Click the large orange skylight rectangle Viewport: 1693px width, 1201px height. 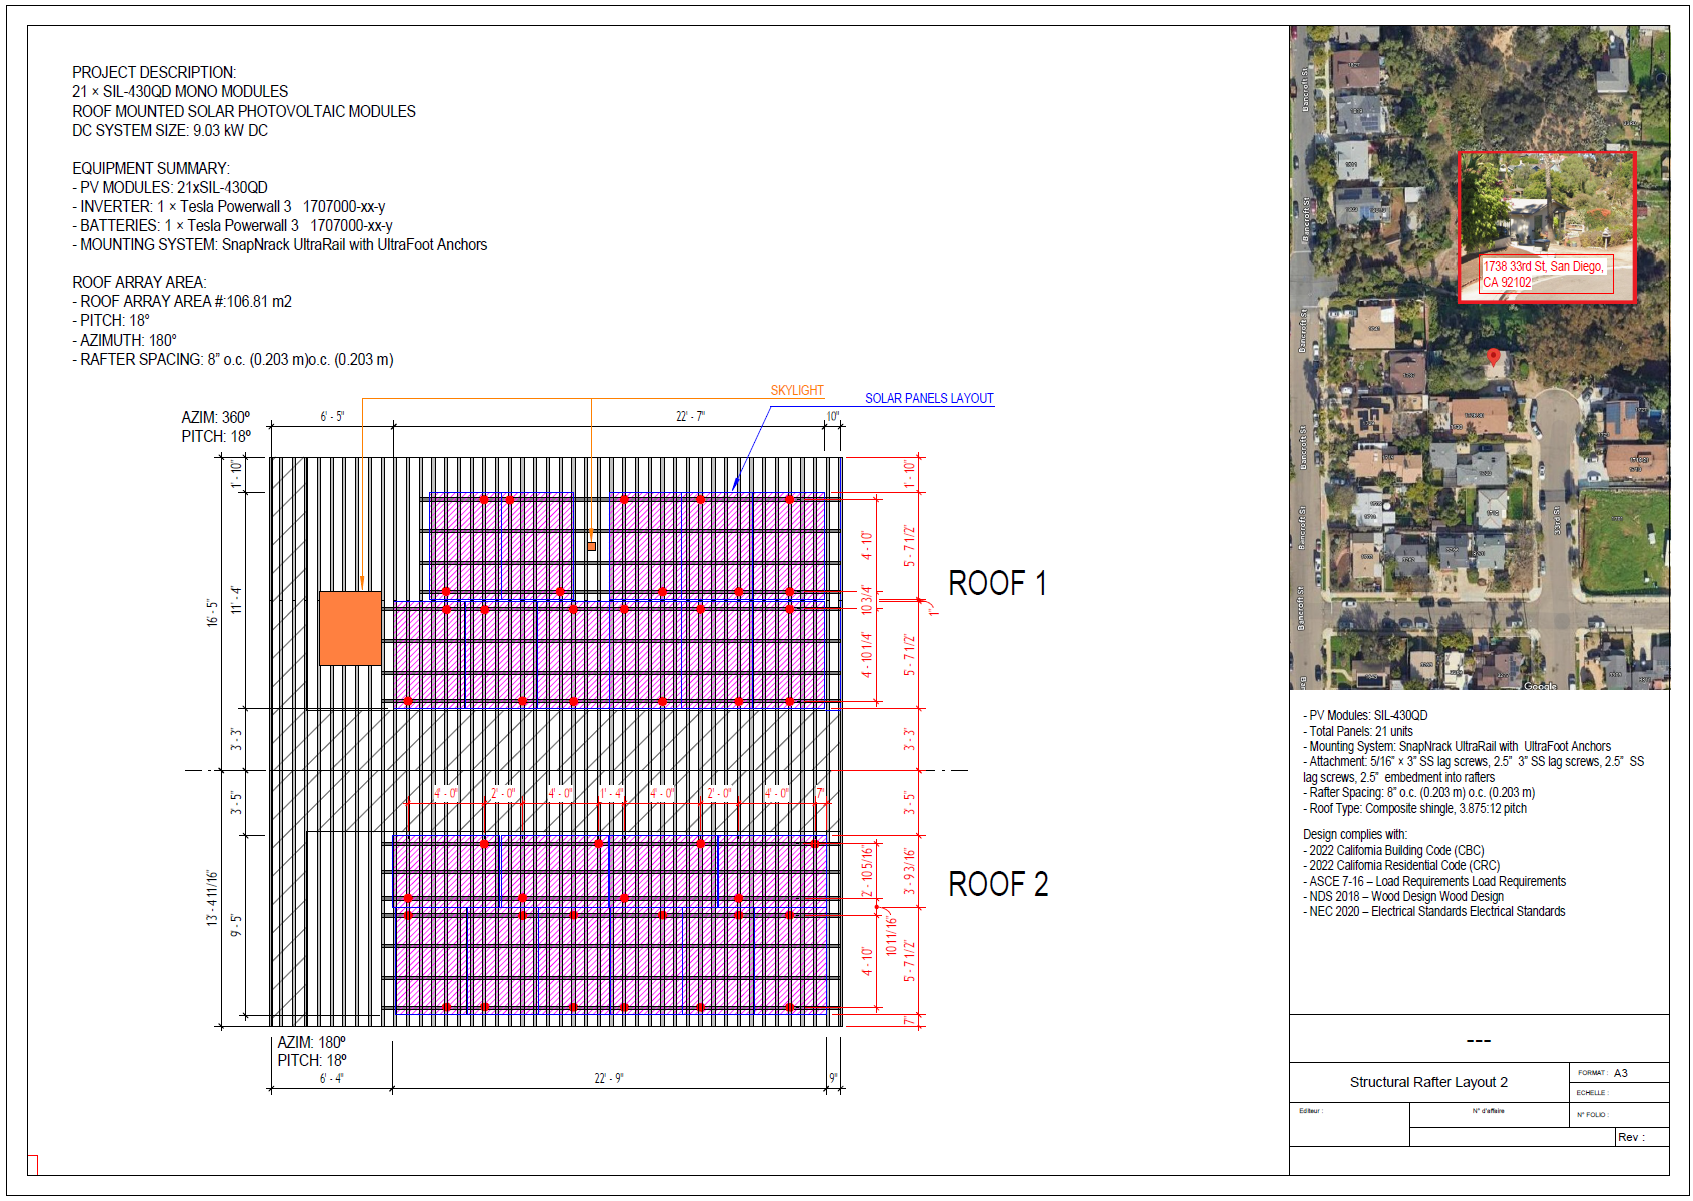coord(350,628)
